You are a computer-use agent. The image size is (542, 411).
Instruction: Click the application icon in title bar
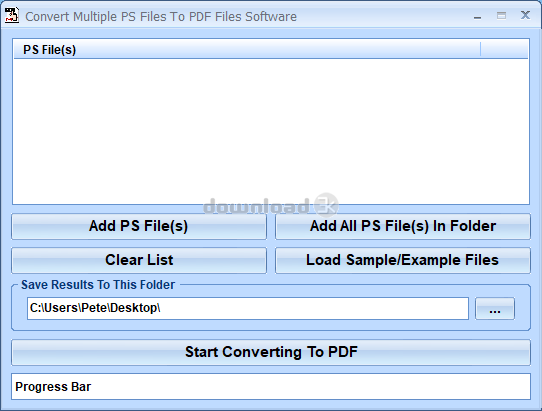point(11,16)
